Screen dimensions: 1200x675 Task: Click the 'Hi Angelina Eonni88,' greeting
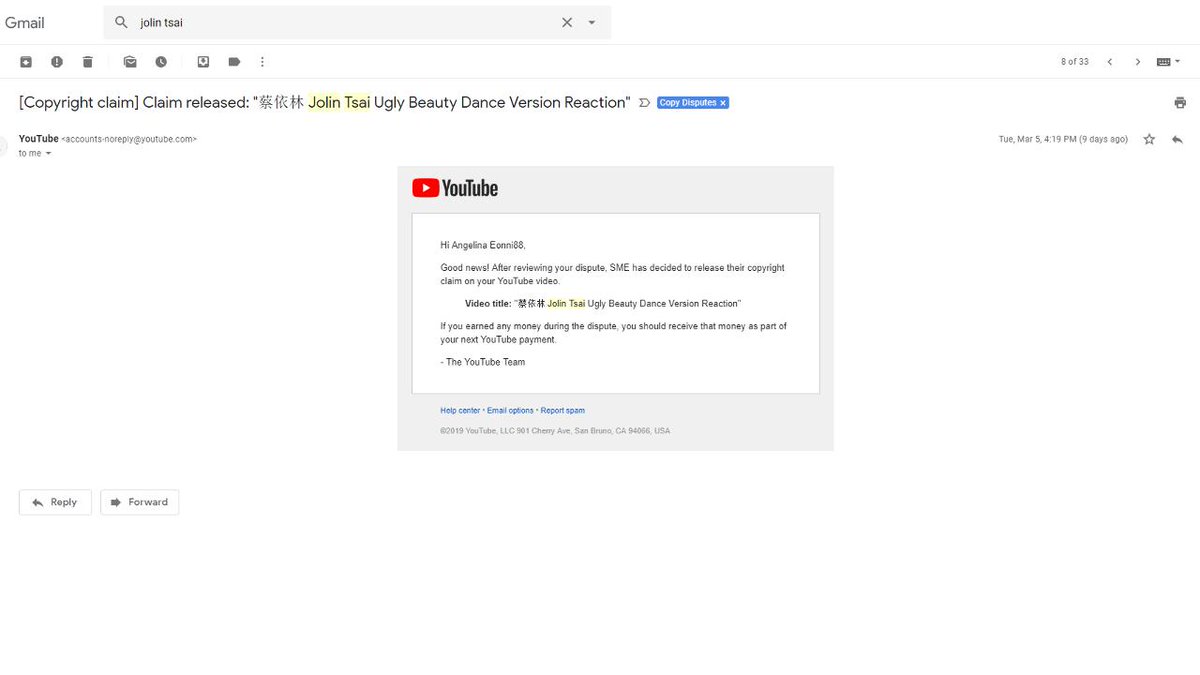coord(483,245)
